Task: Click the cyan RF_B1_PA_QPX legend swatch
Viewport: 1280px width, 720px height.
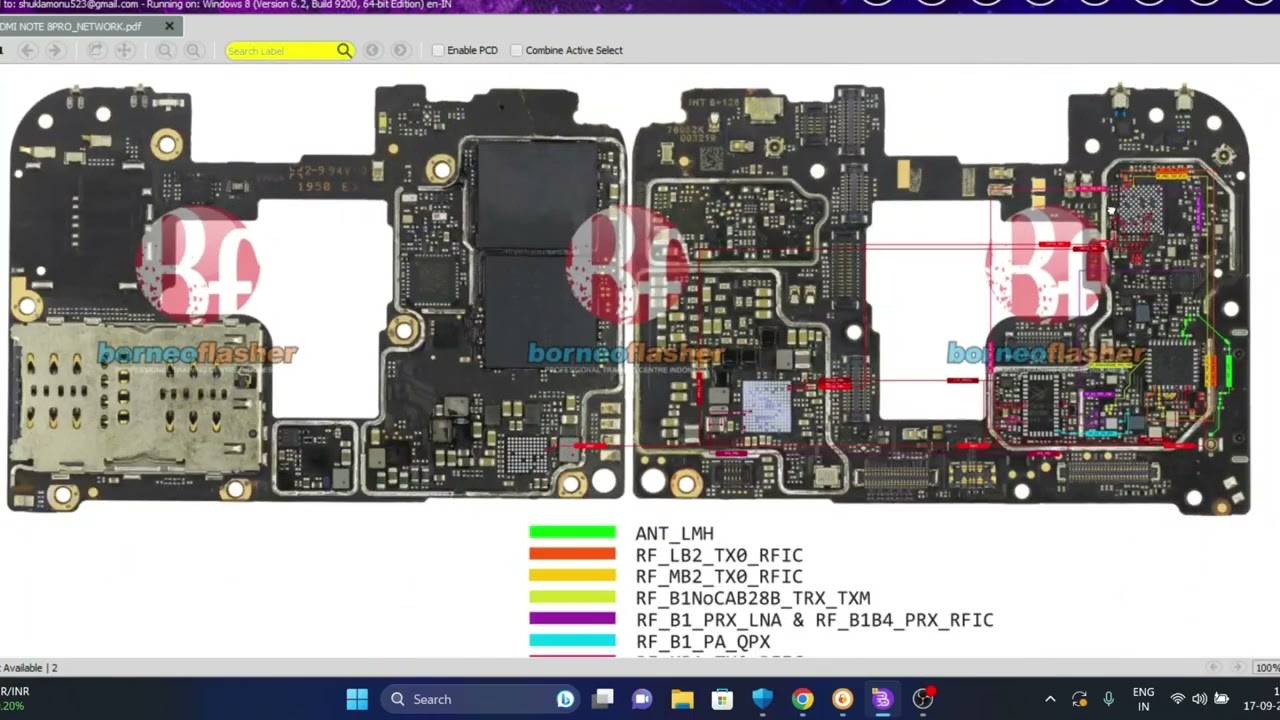Action: (572, 641)
